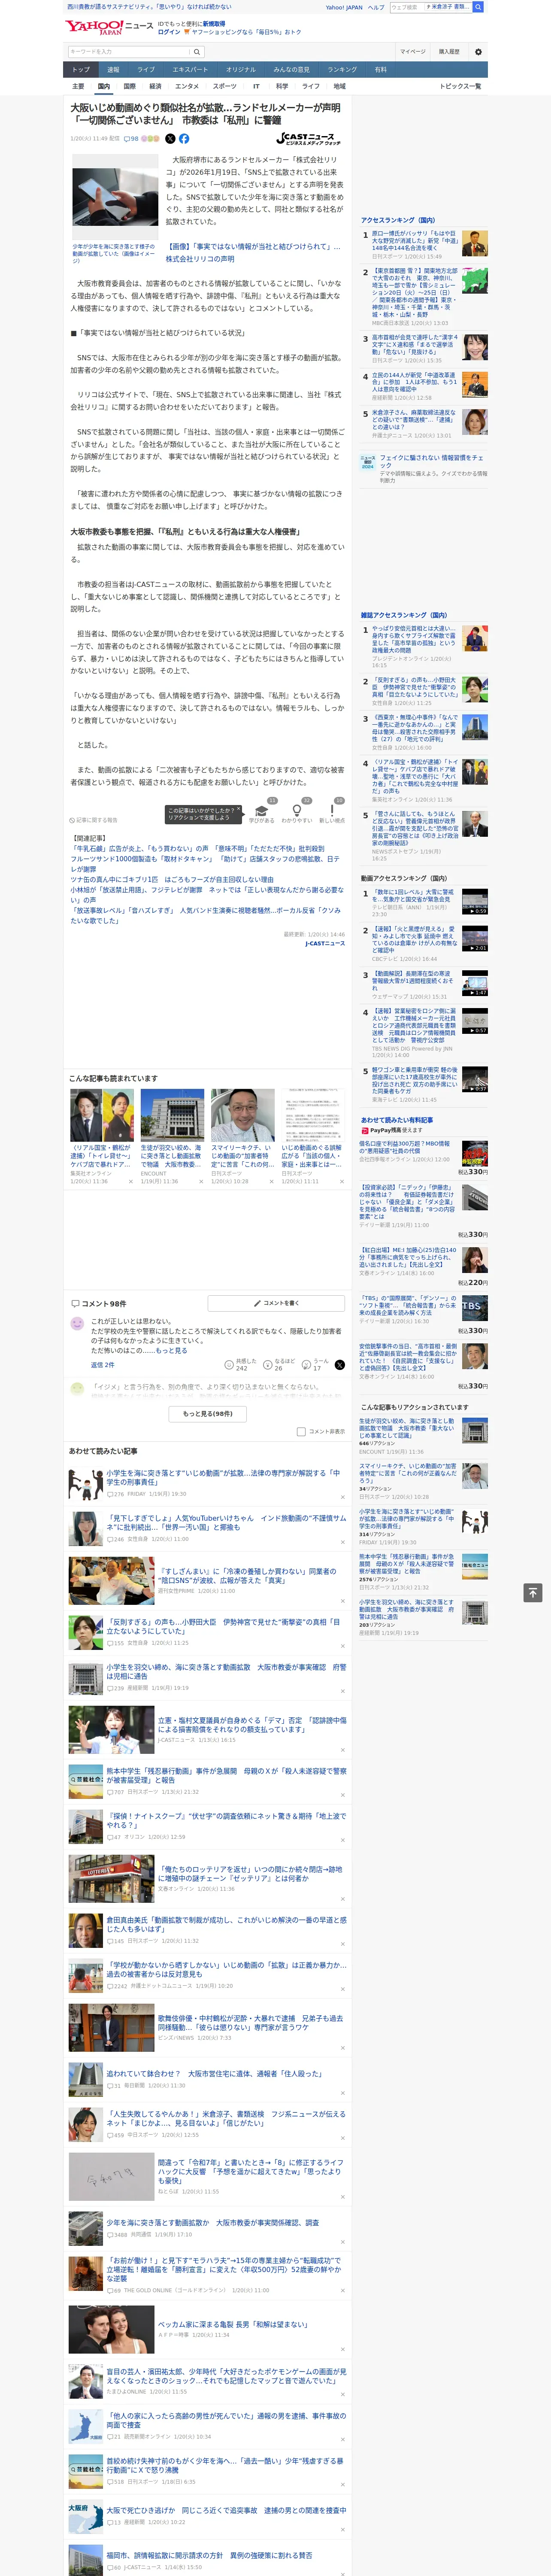Open the article photo thumbnail
Image resolution: width=551 pixels, height=2576 pixels.
(115, 198)
